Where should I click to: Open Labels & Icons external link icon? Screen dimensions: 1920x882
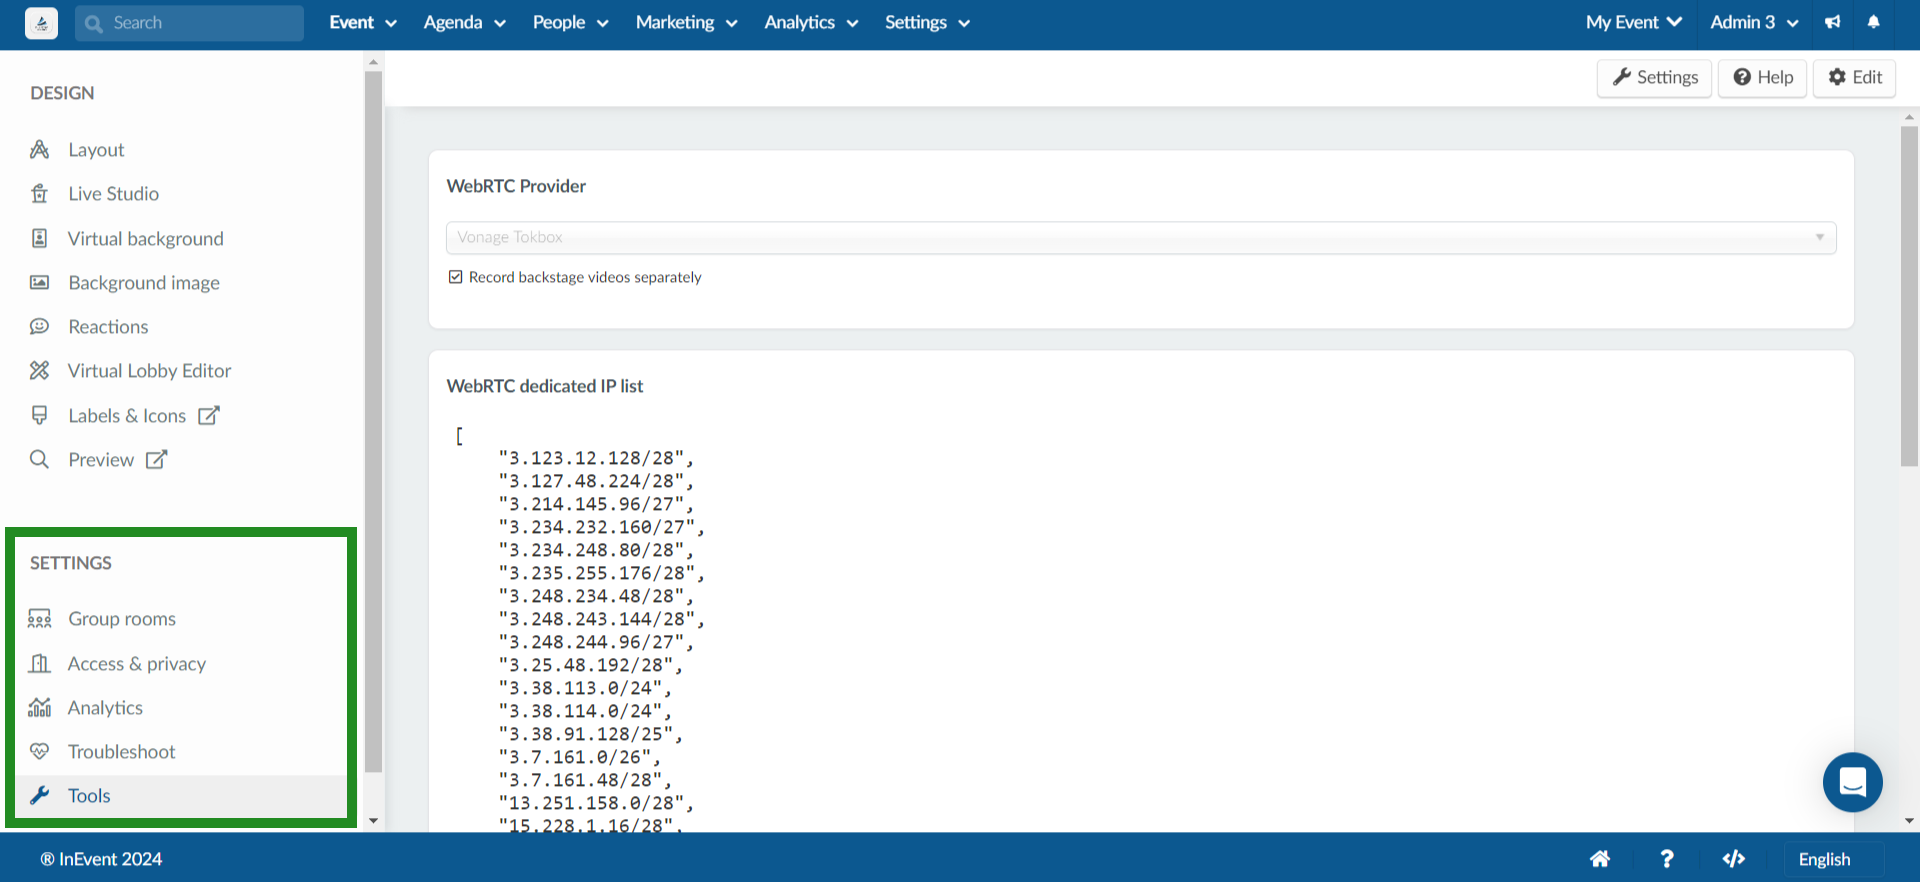(208, 415)
